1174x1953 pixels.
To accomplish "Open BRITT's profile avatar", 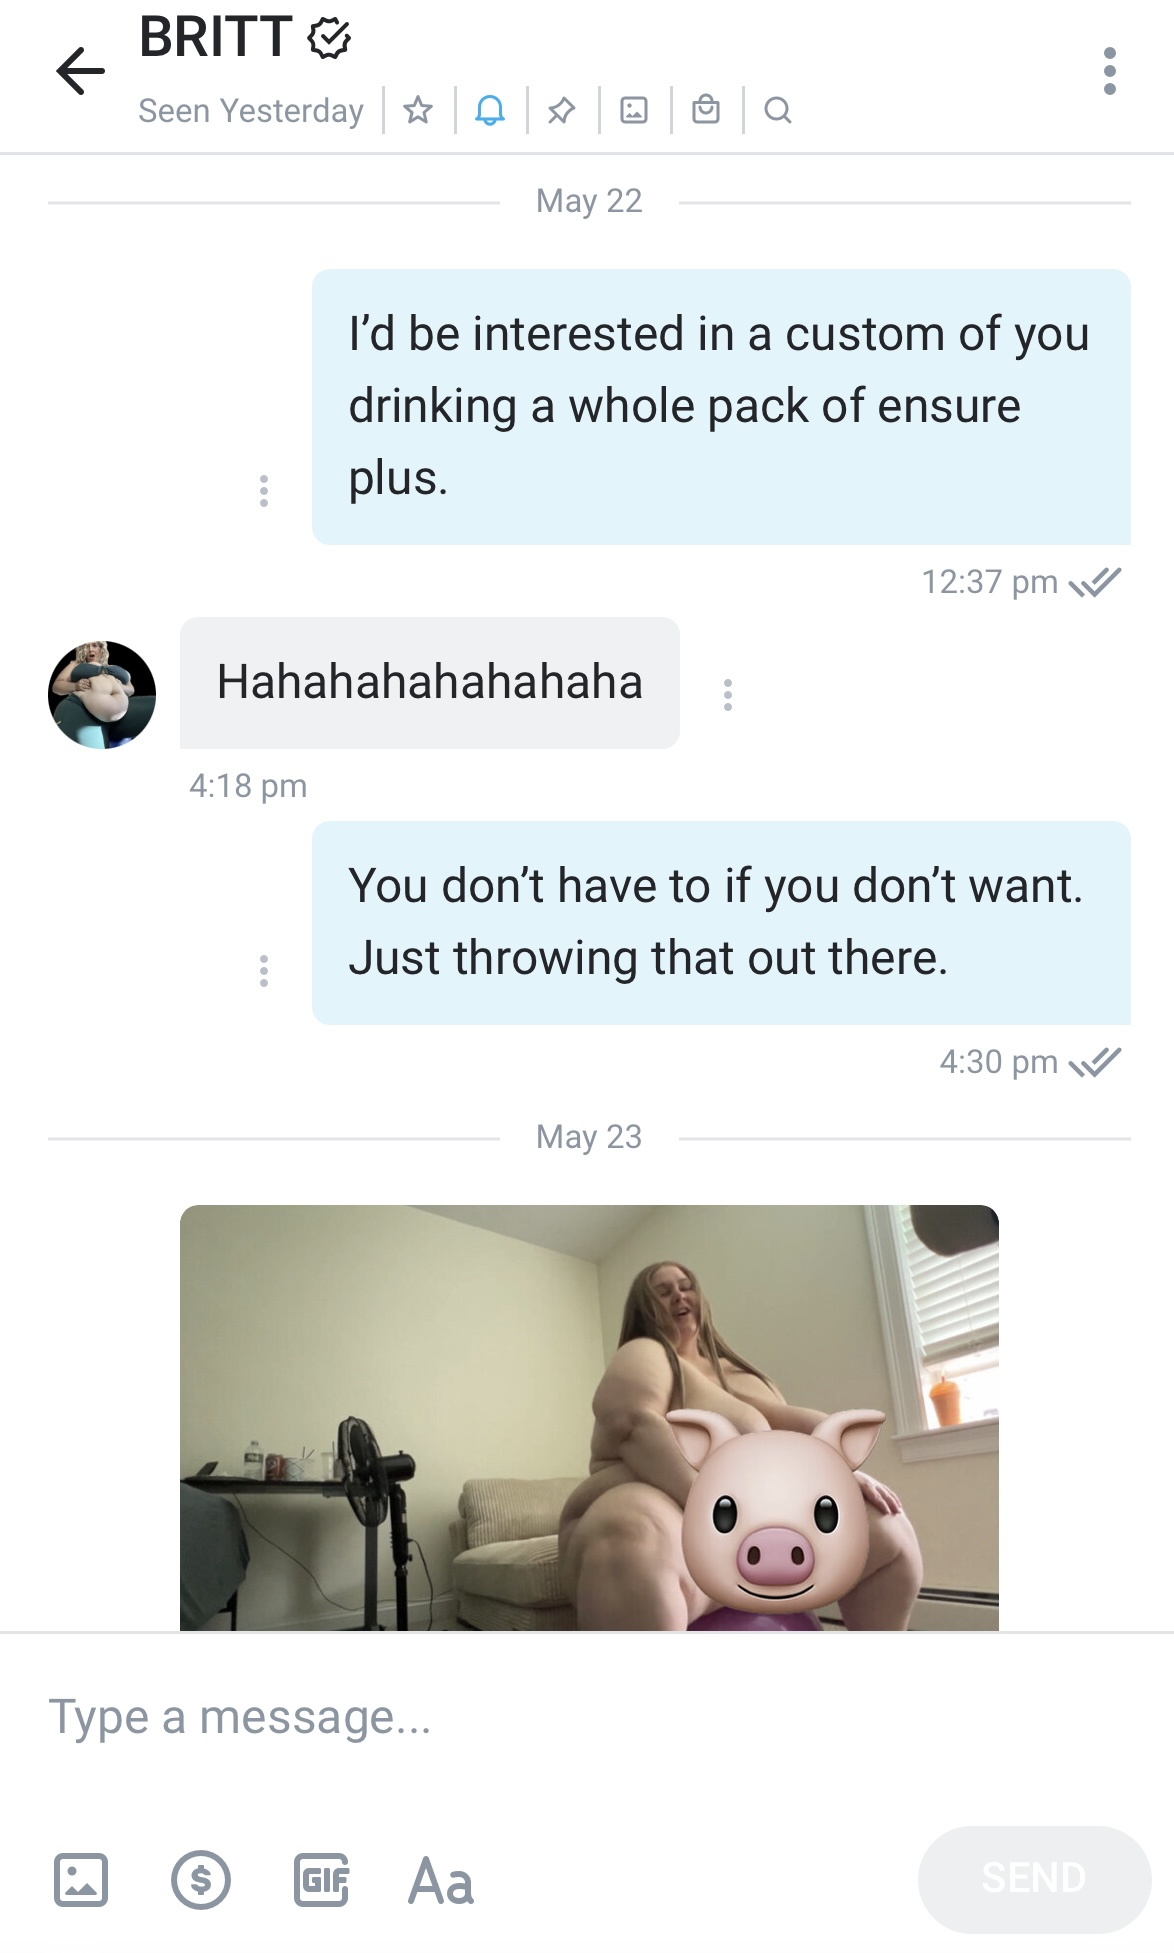I will [102, 695].
